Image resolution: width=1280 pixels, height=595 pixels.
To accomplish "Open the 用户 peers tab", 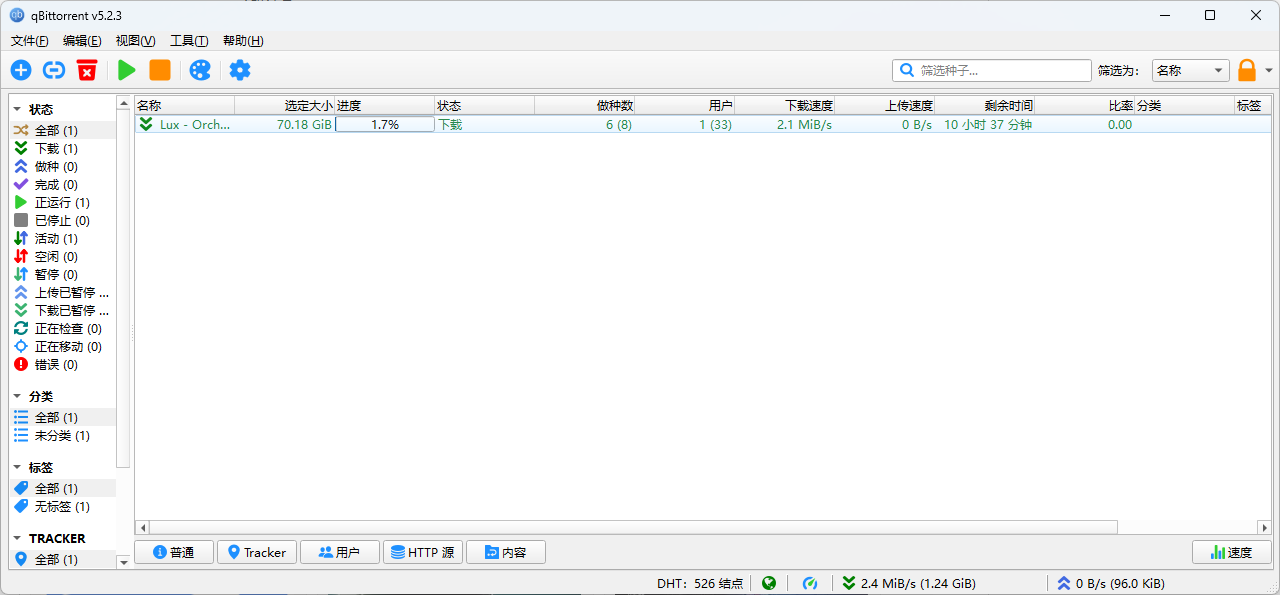I will pyautogui.click(x=340, y=552).
